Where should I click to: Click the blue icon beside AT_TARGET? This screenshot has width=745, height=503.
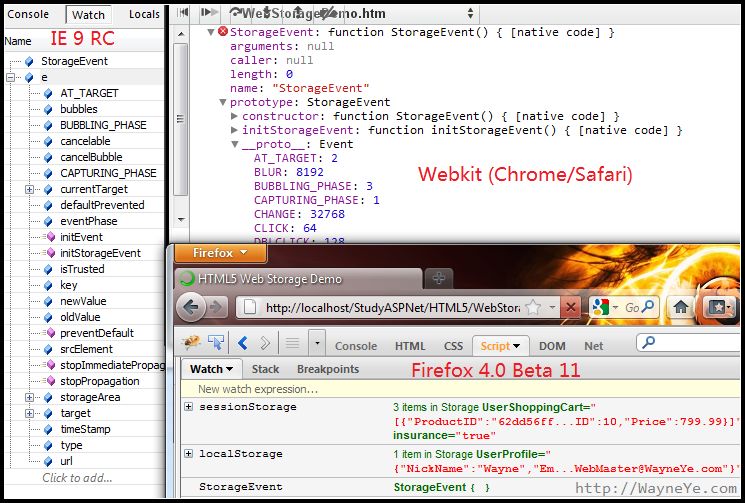[48, 94]
